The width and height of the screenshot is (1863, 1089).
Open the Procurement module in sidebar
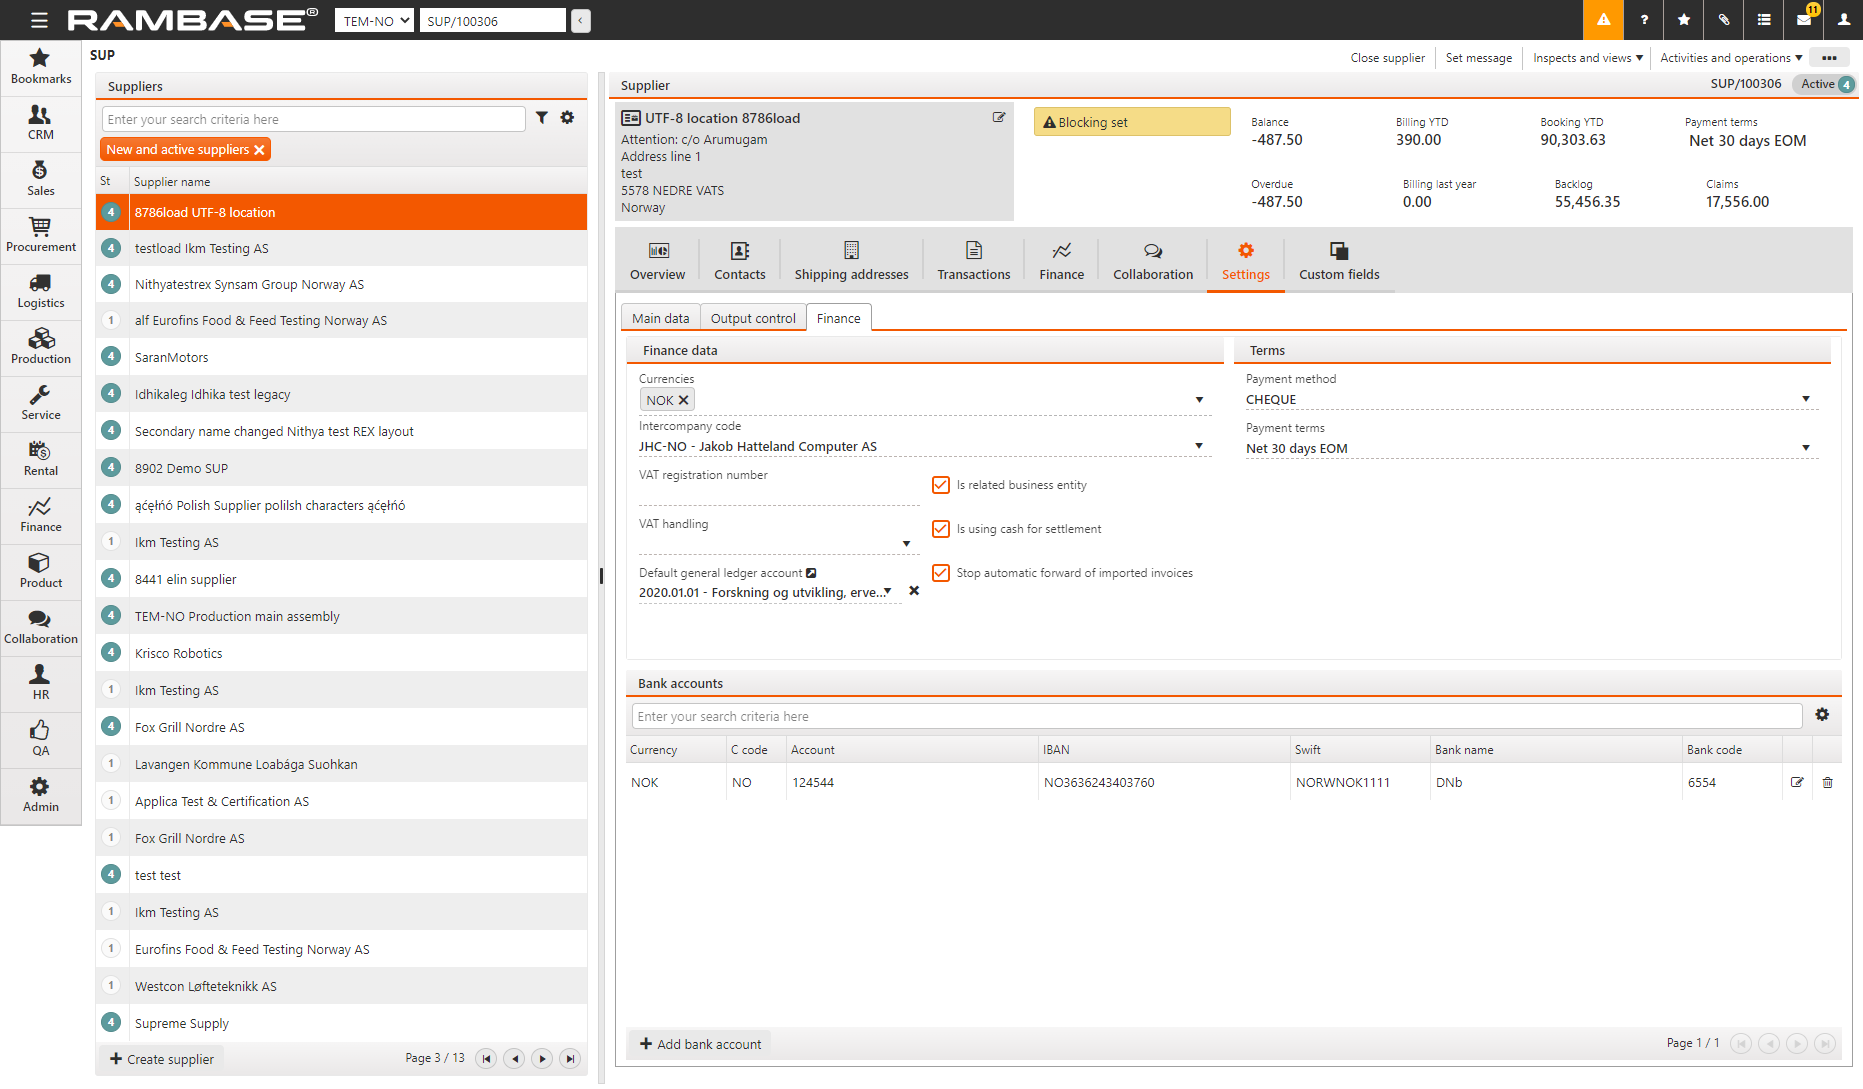click(41, 235)
